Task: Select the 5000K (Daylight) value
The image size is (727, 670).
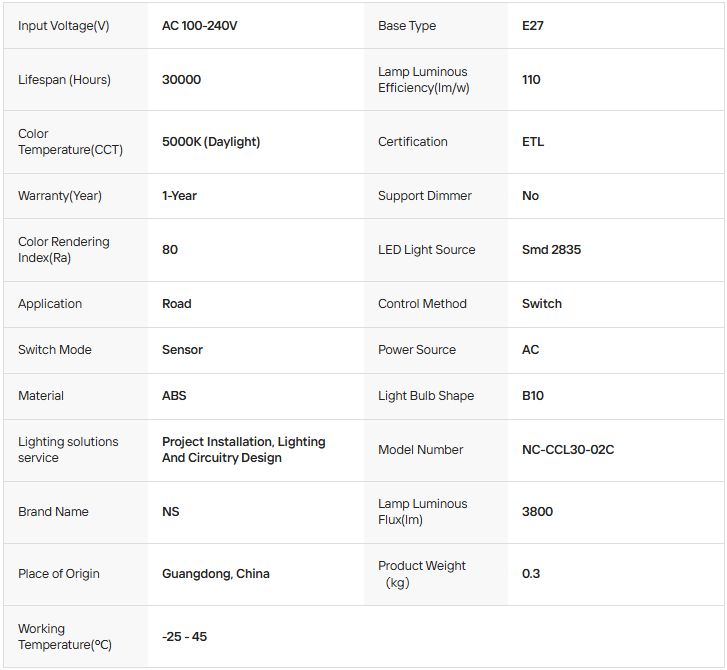Action: coord(211,142)
